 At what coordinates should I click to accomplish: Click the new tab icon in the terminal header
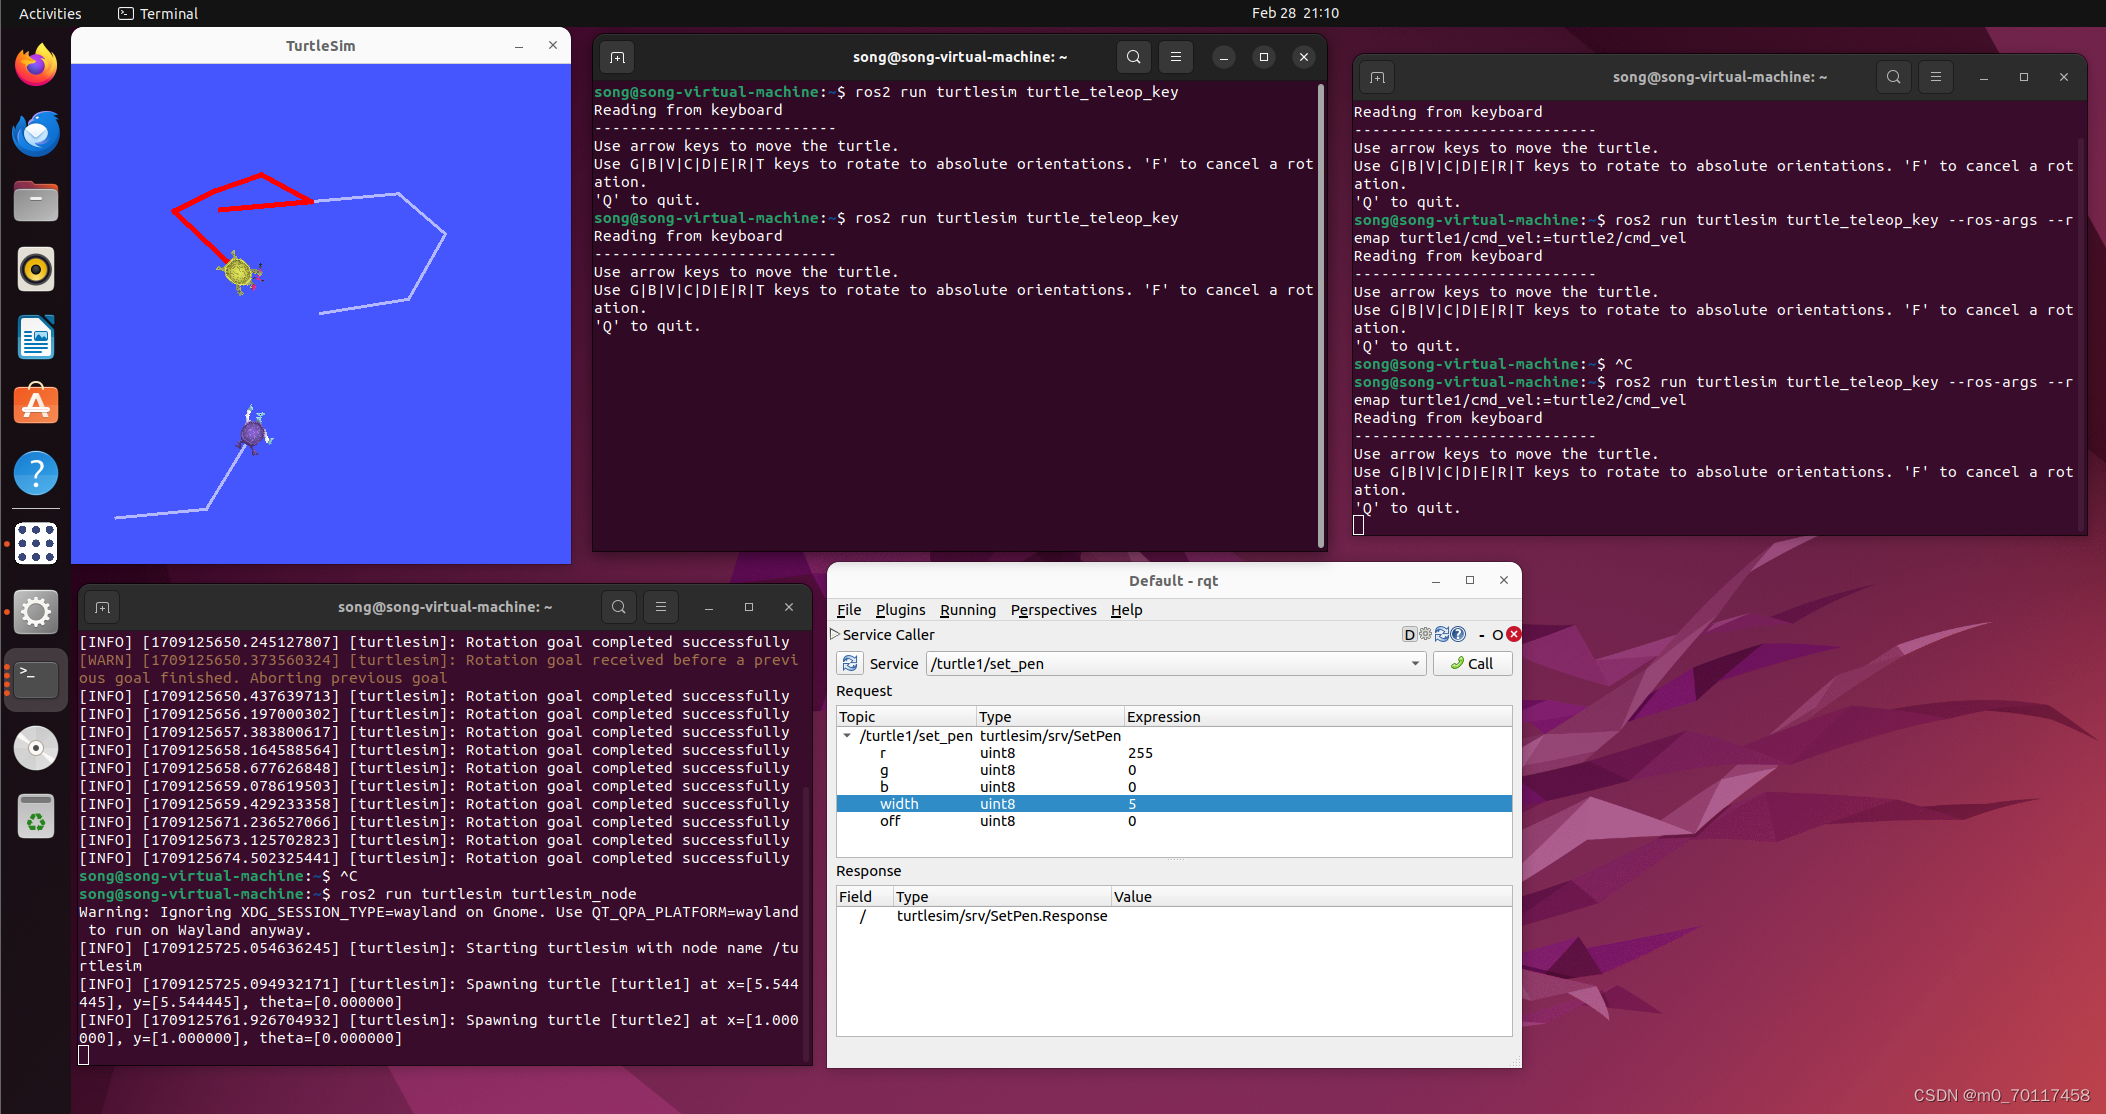616,57
